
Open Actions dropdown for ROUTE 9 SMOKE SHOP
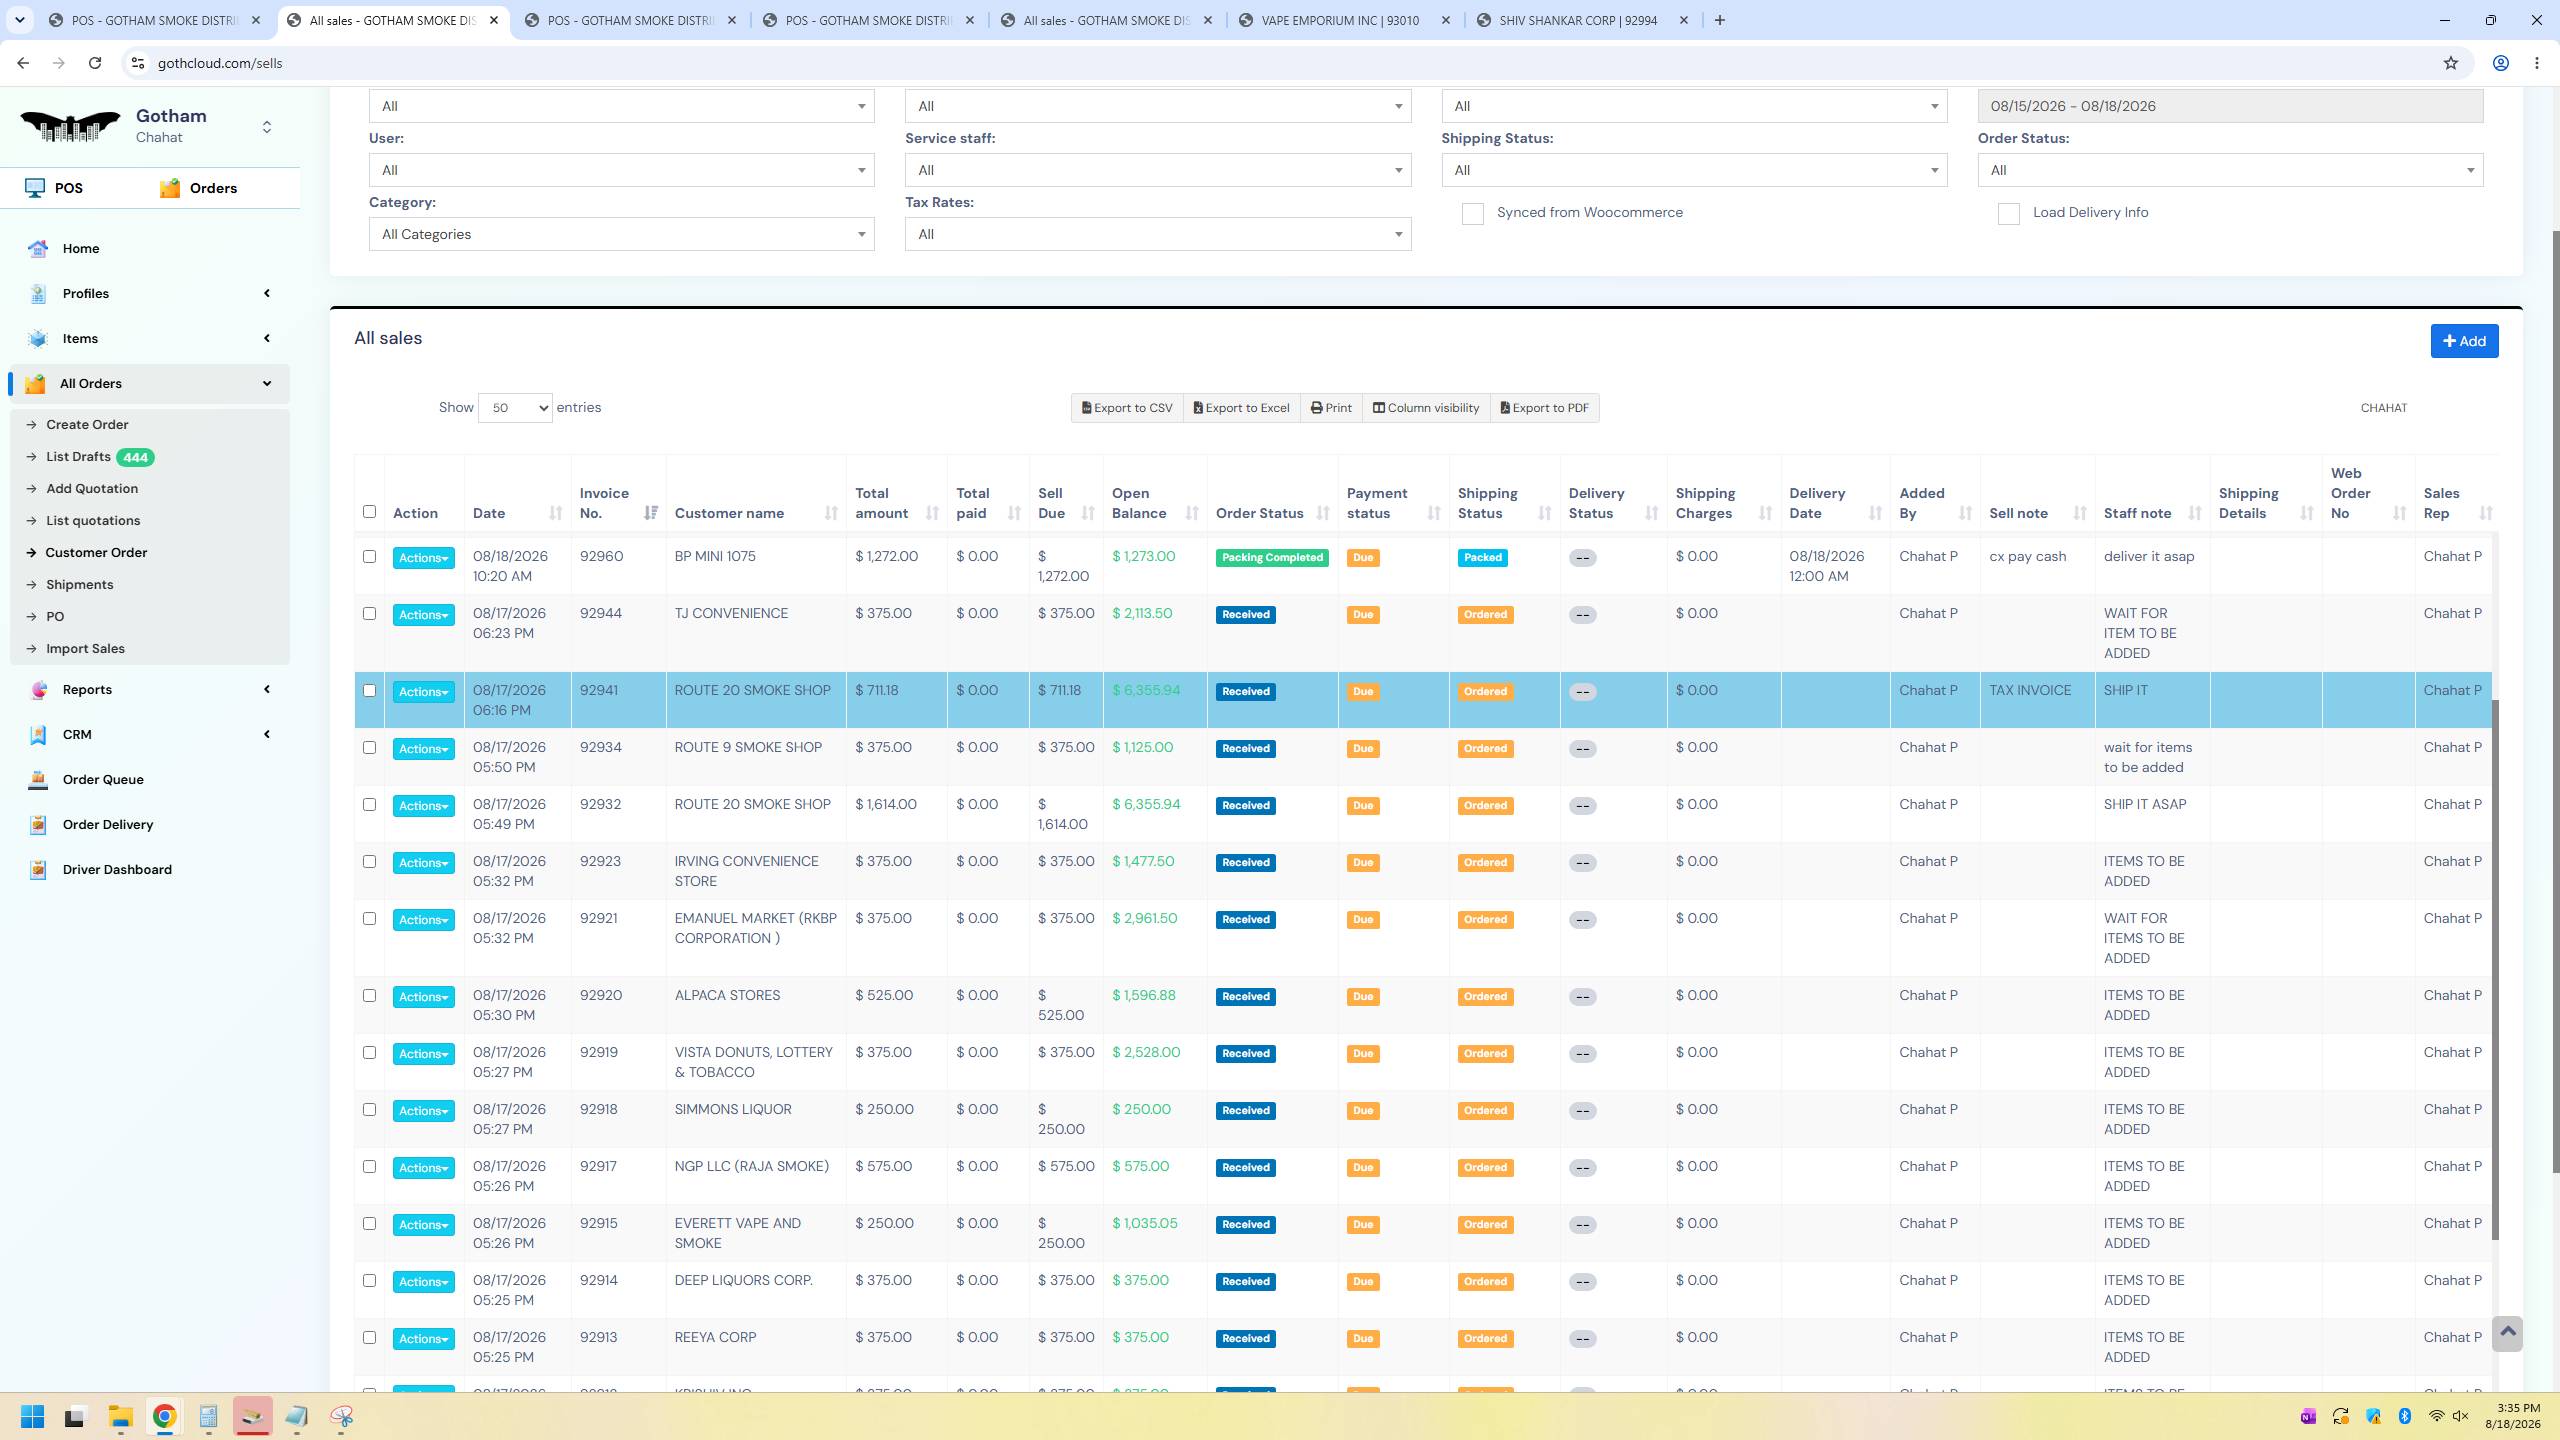[423, 749]
